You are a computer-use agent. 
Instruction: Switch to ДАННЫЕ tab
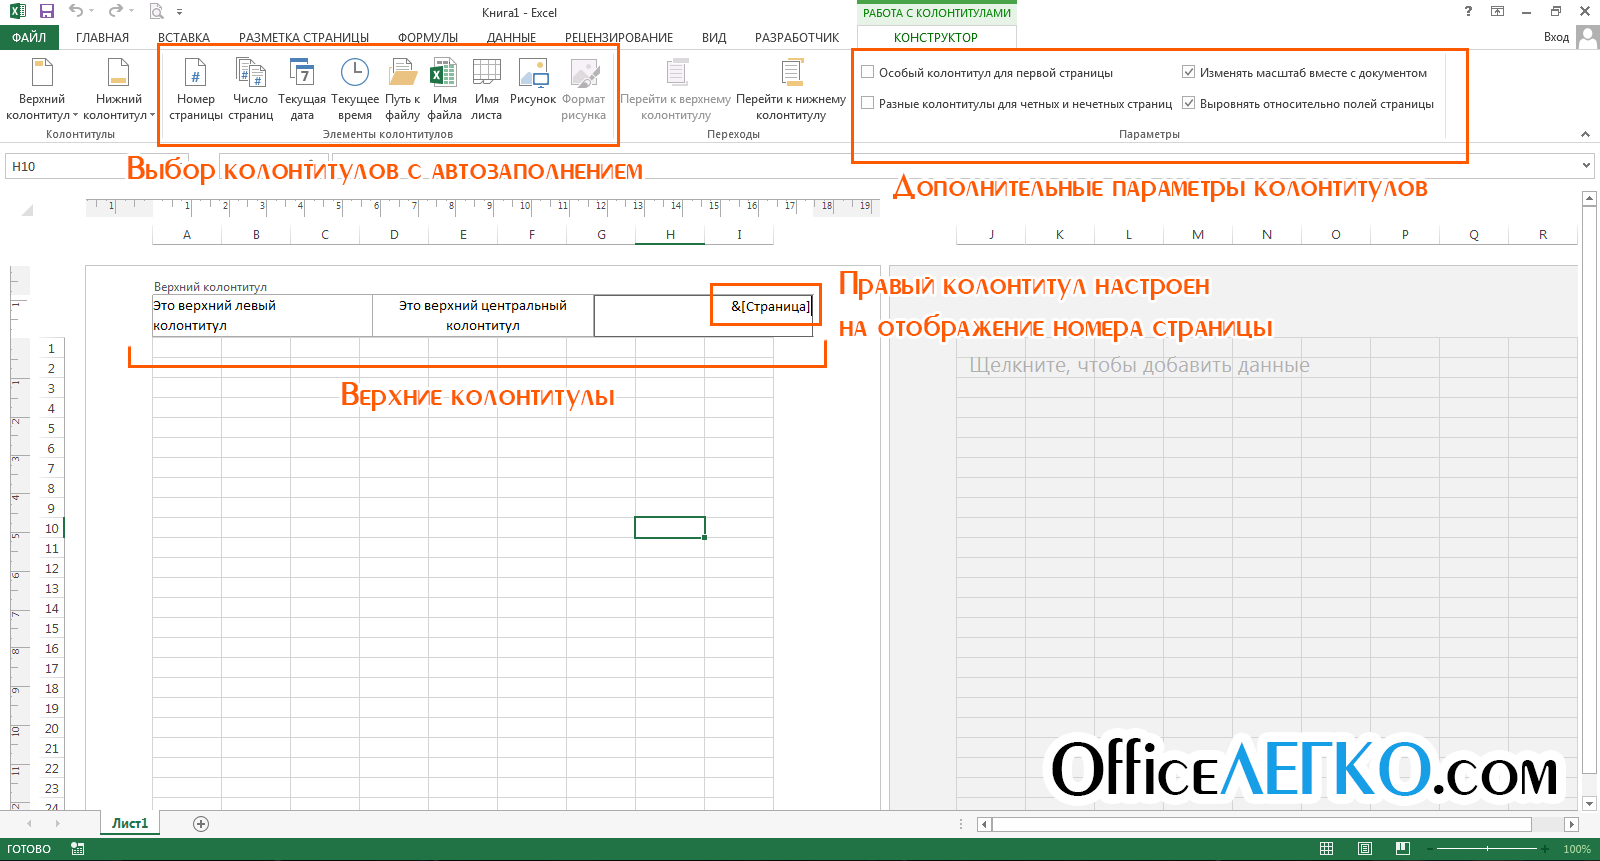511,37
